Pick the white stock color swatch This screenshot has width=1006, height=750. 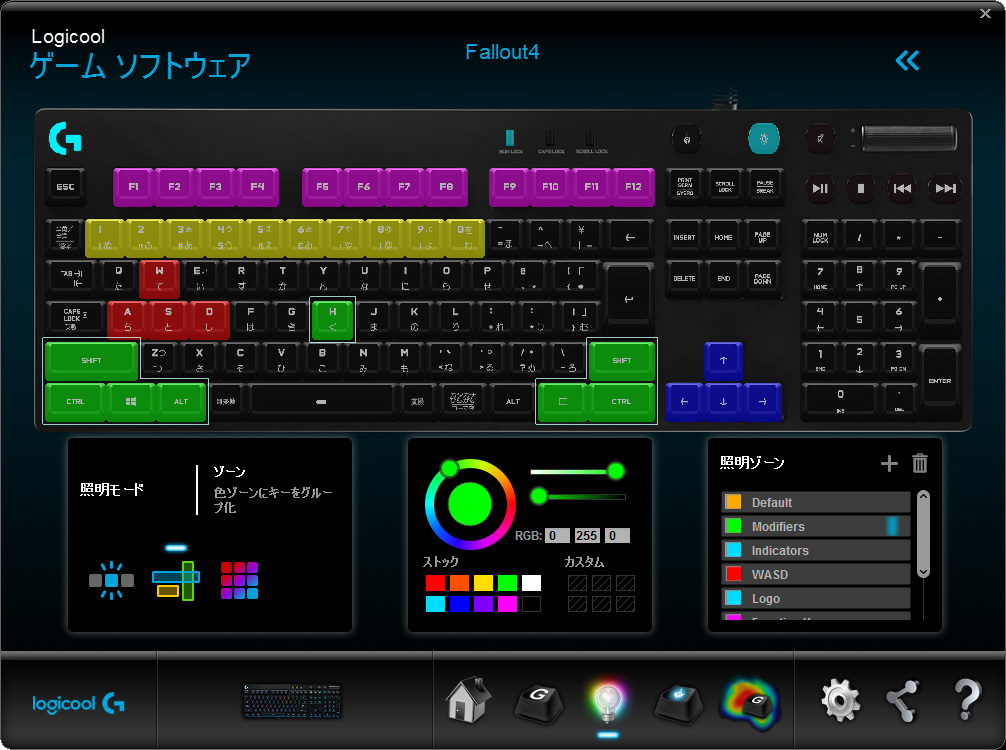531,583
